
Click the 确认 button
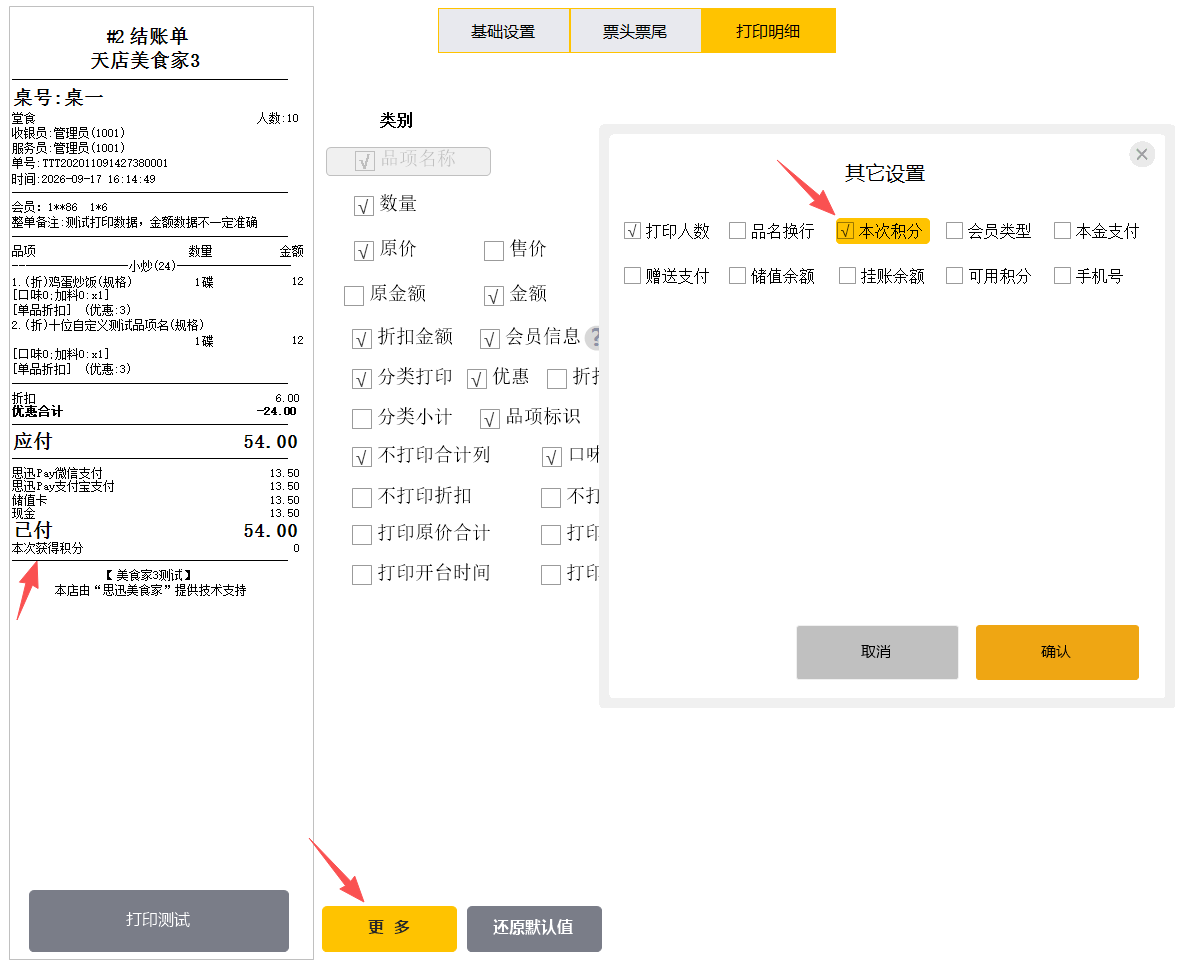1057,652
